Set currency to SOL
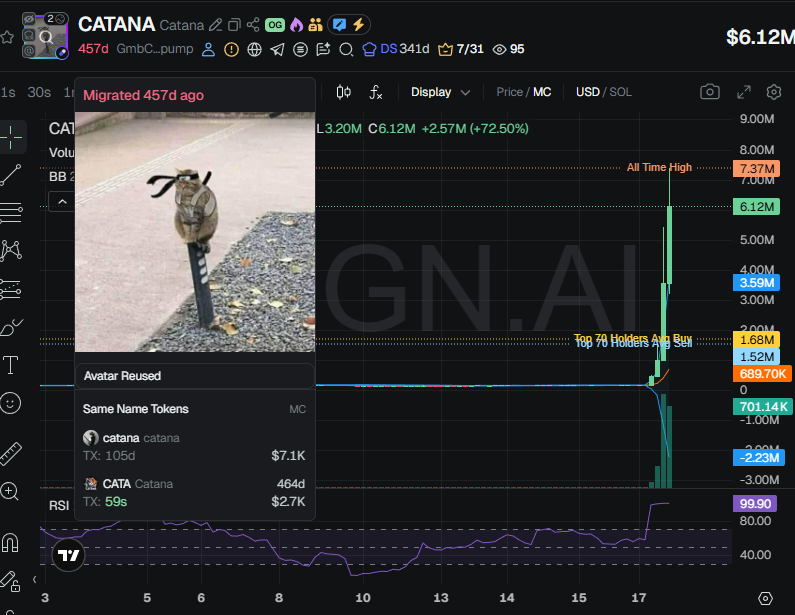The height and width of the screenshot is (615, 795). 621,92
